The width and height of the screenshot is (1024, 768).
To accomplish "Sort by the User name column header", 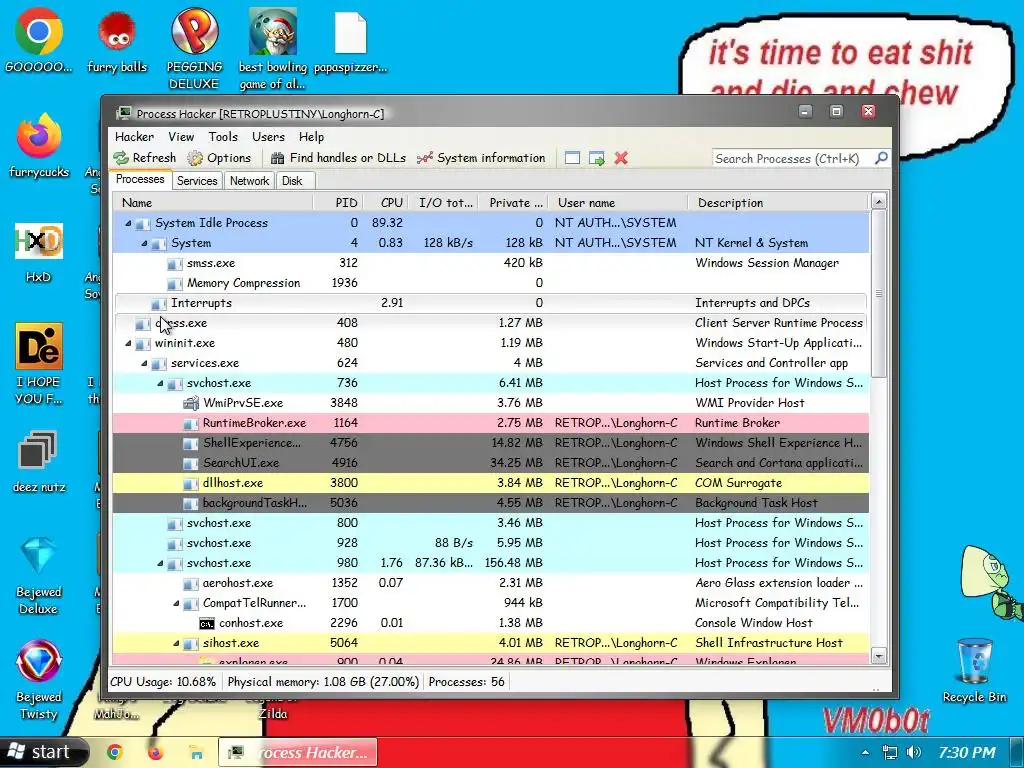I will pos(618,203).
